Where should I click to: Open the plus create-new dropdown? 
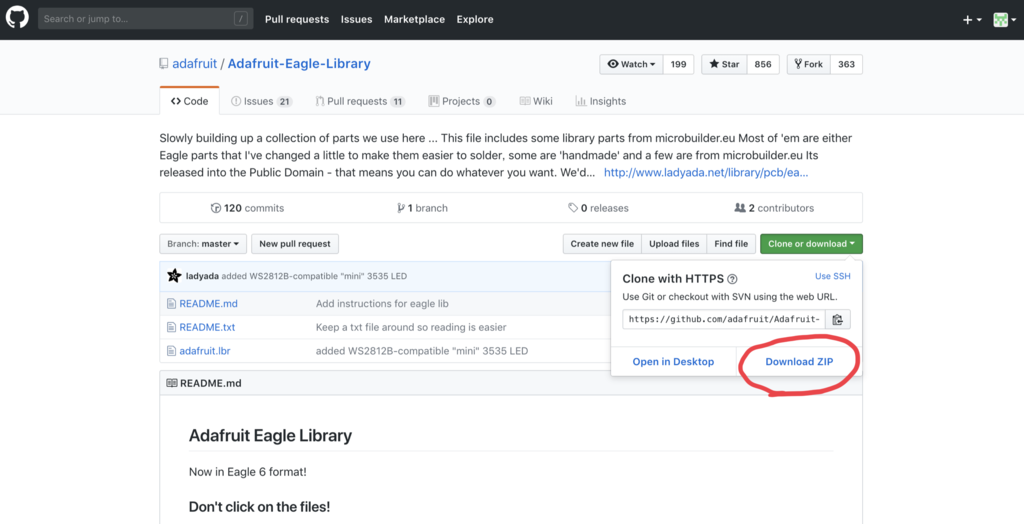click(x=972, y=20)
